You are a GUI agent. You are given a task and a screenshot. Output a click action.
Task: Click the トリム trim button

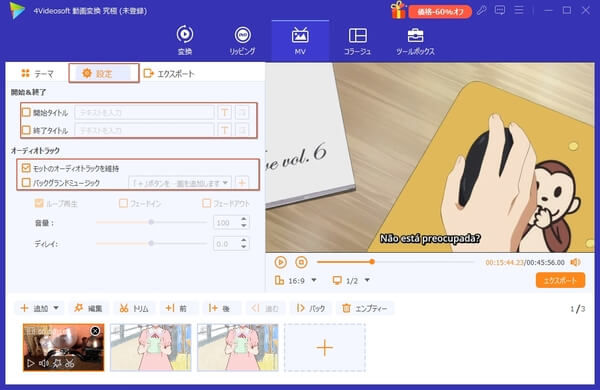(134, 308)
